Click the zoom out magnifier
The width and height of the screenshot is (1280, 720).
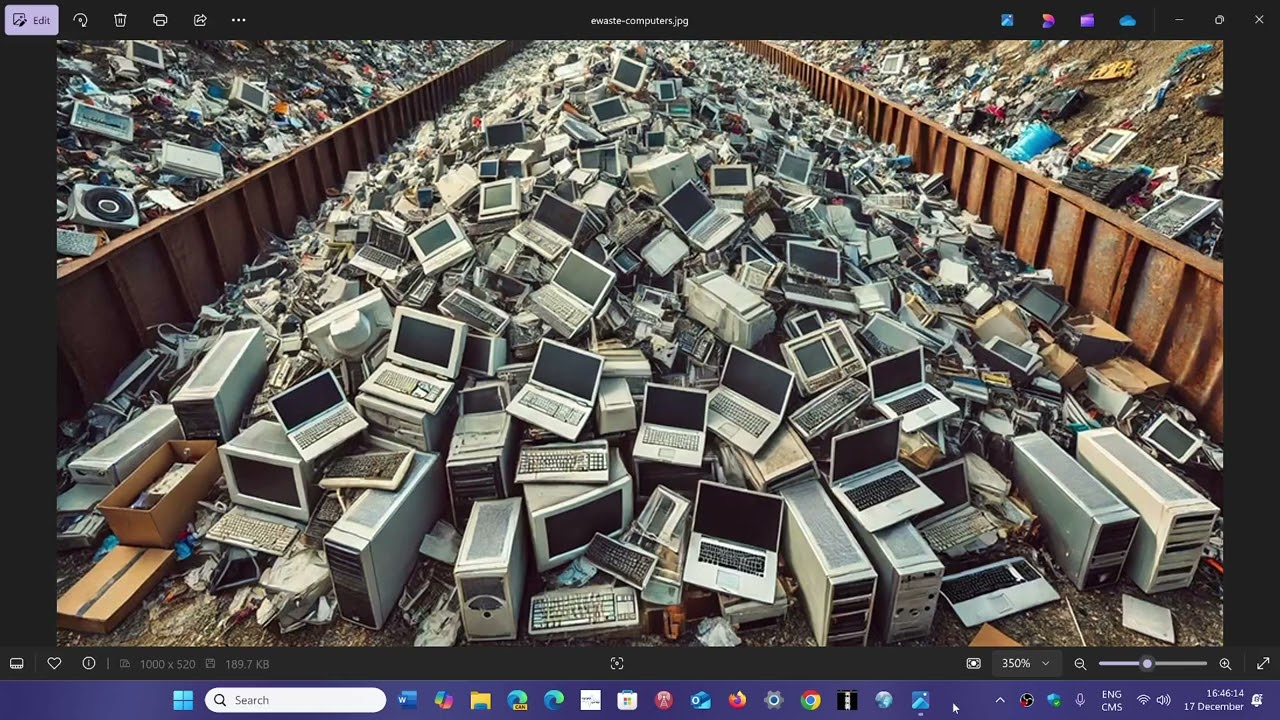(1080, 663)
